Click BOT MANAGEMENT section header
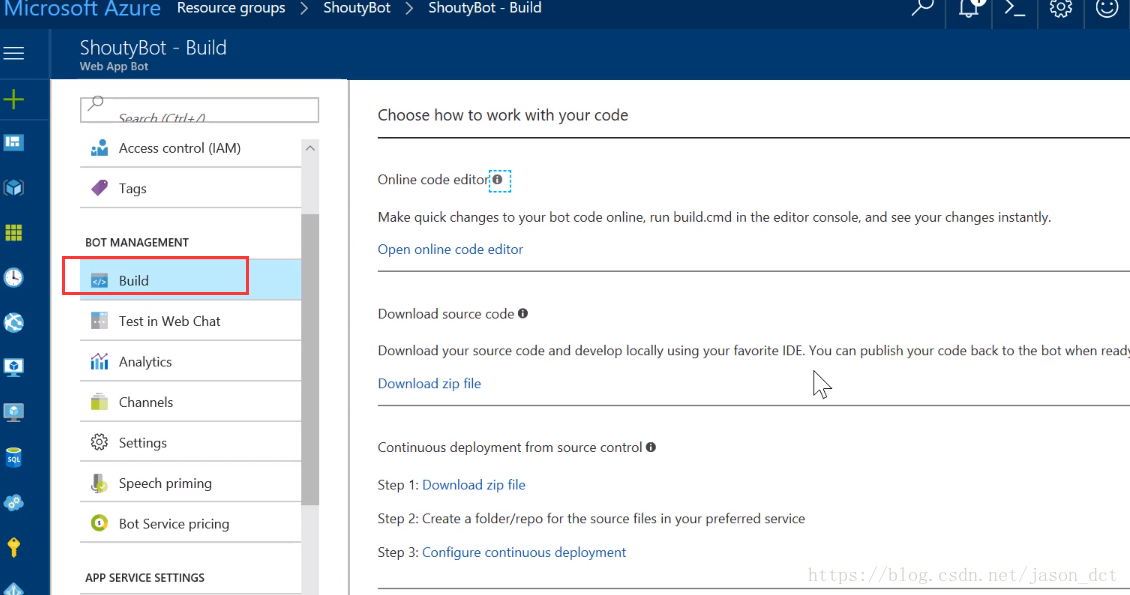Screen dimensions: 1130x595 (x=137, y=242)
